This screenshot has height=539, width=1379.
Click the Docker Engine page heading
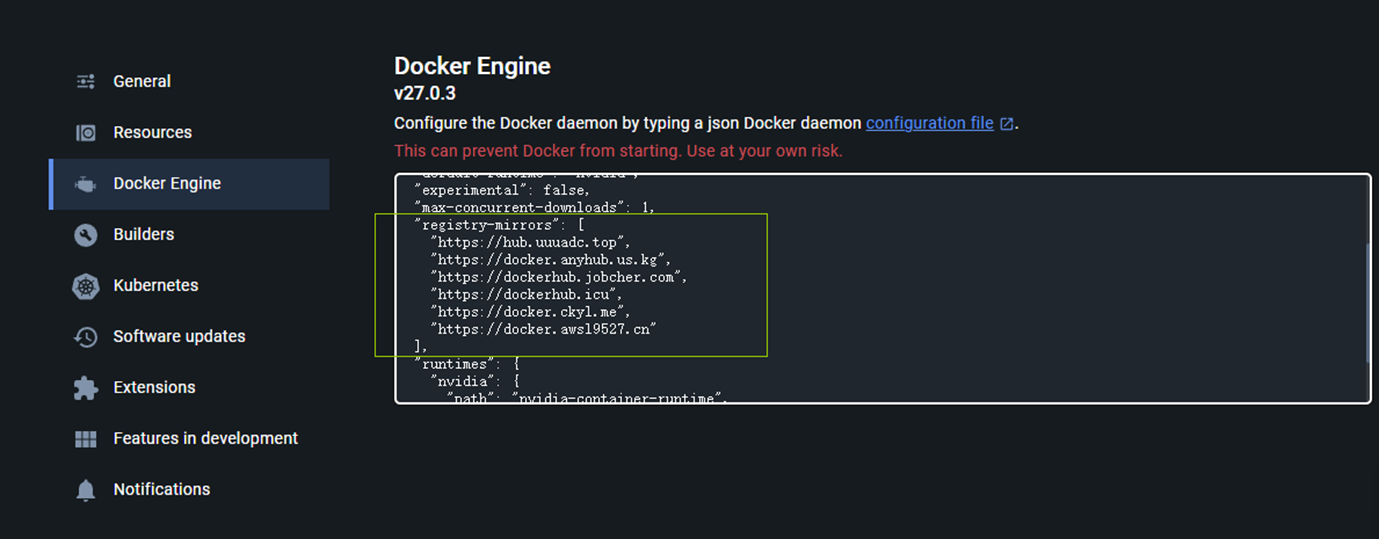click(472, 66)
